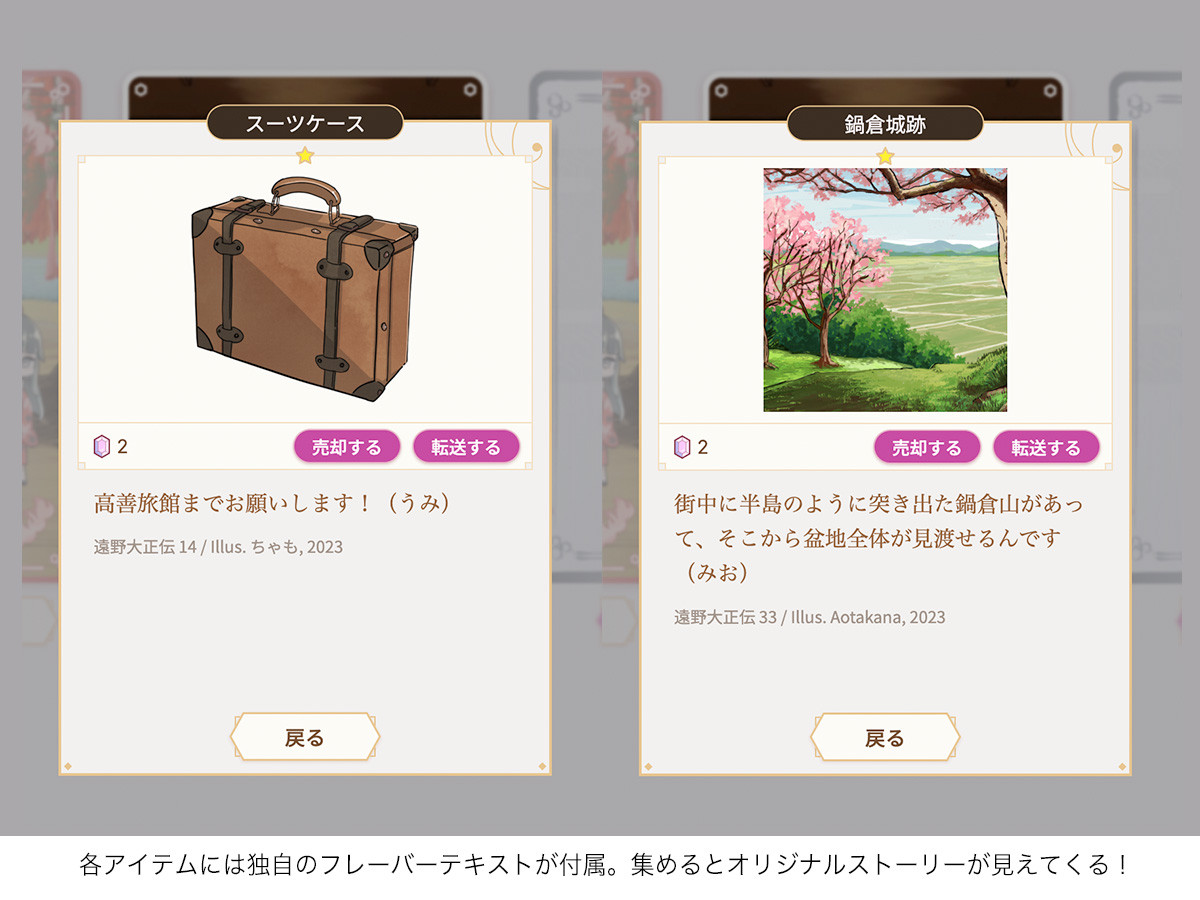Sell the 鍋倉城跡 card with 売却する
This screenshot has height=900, width=1200.
pyautogui.click(x=927, y=447)
